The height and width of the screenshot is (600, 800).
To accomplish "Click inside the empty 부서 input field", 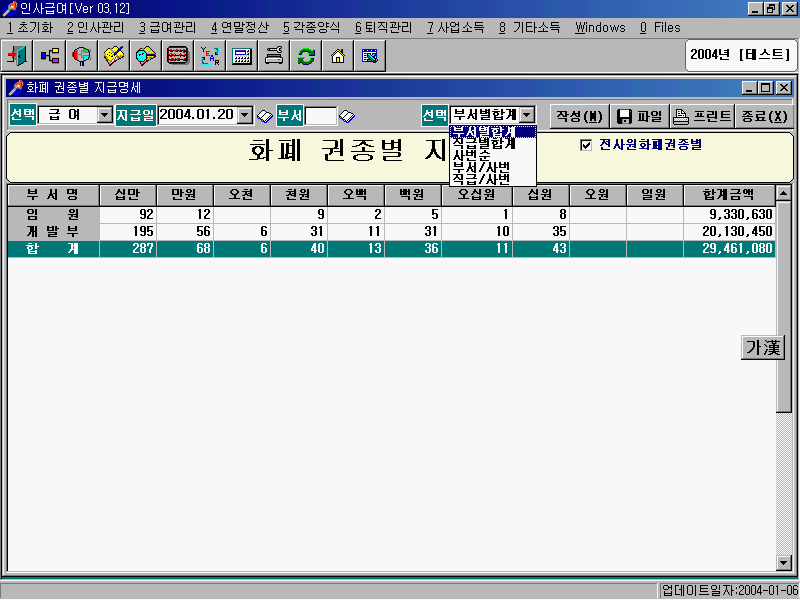I will pyautogui.click(x=320, y=116).
